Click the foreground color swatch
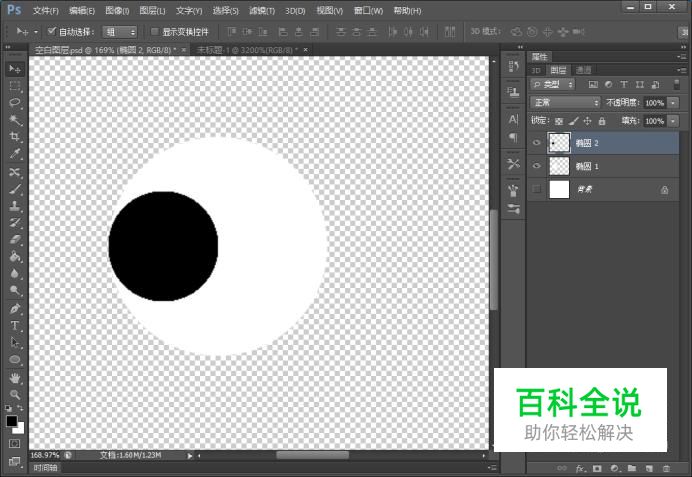Screen dimensions: 692x477 pos(12,421)
